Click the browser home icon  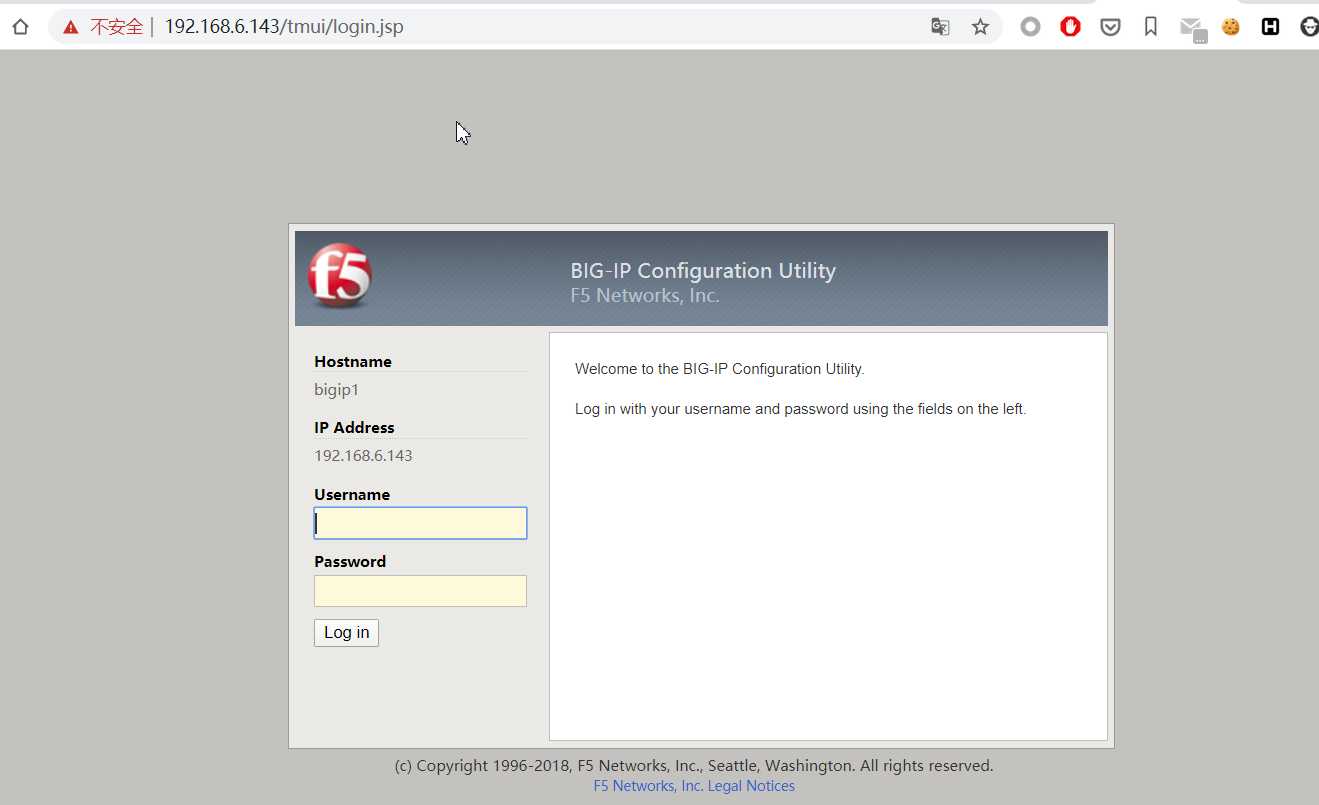[20, 27]
